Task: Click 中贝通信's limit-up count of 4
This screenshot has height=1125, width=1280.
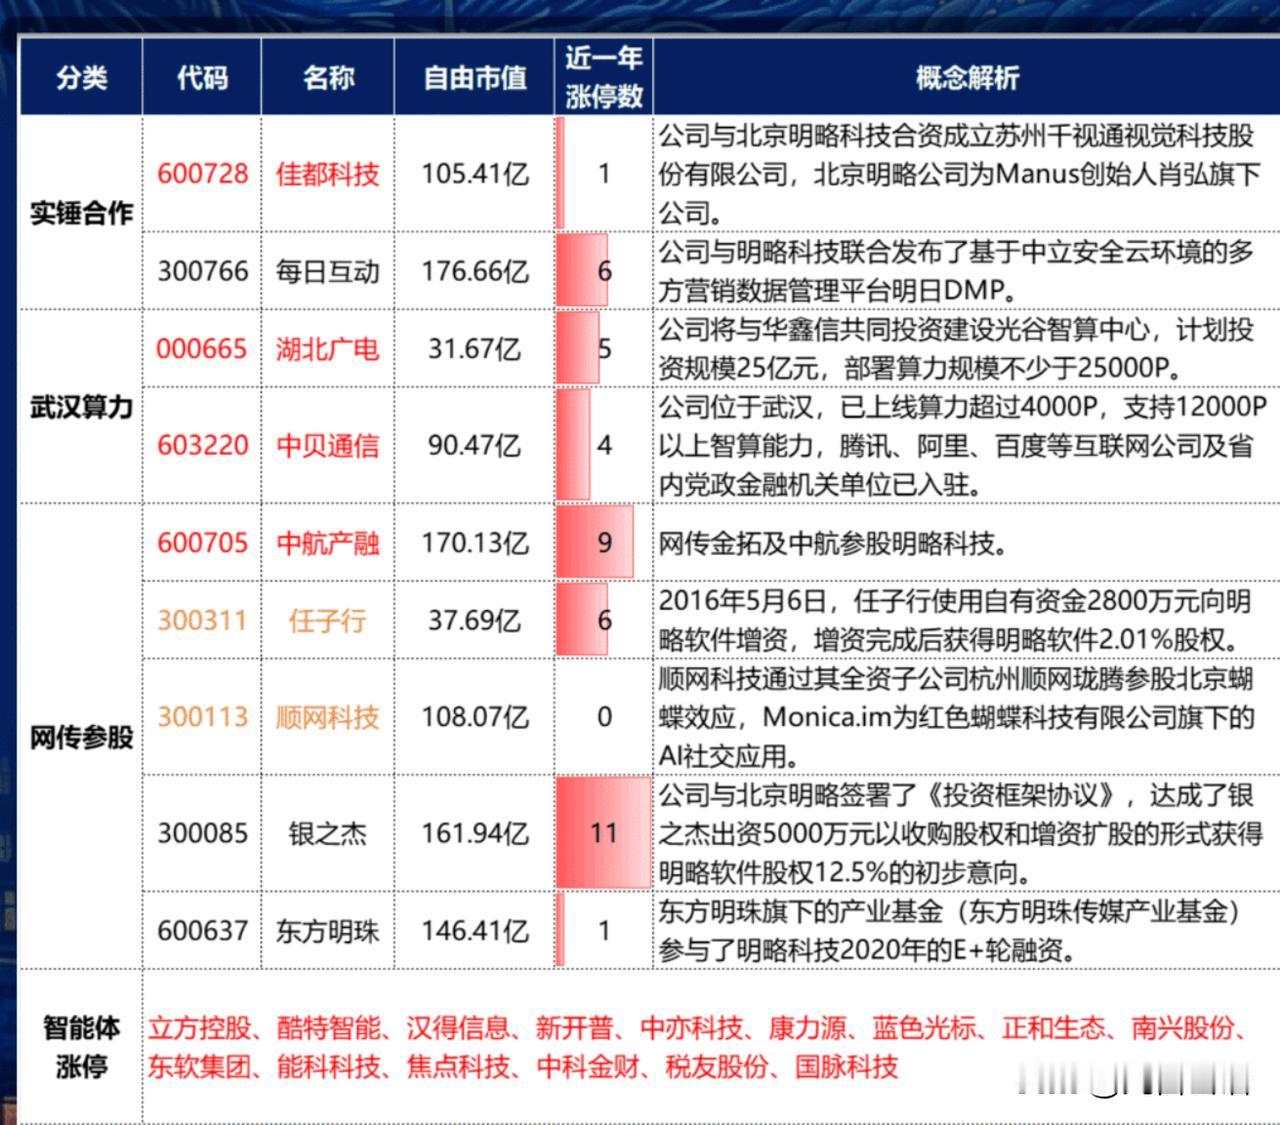Action: click(604, 445)
